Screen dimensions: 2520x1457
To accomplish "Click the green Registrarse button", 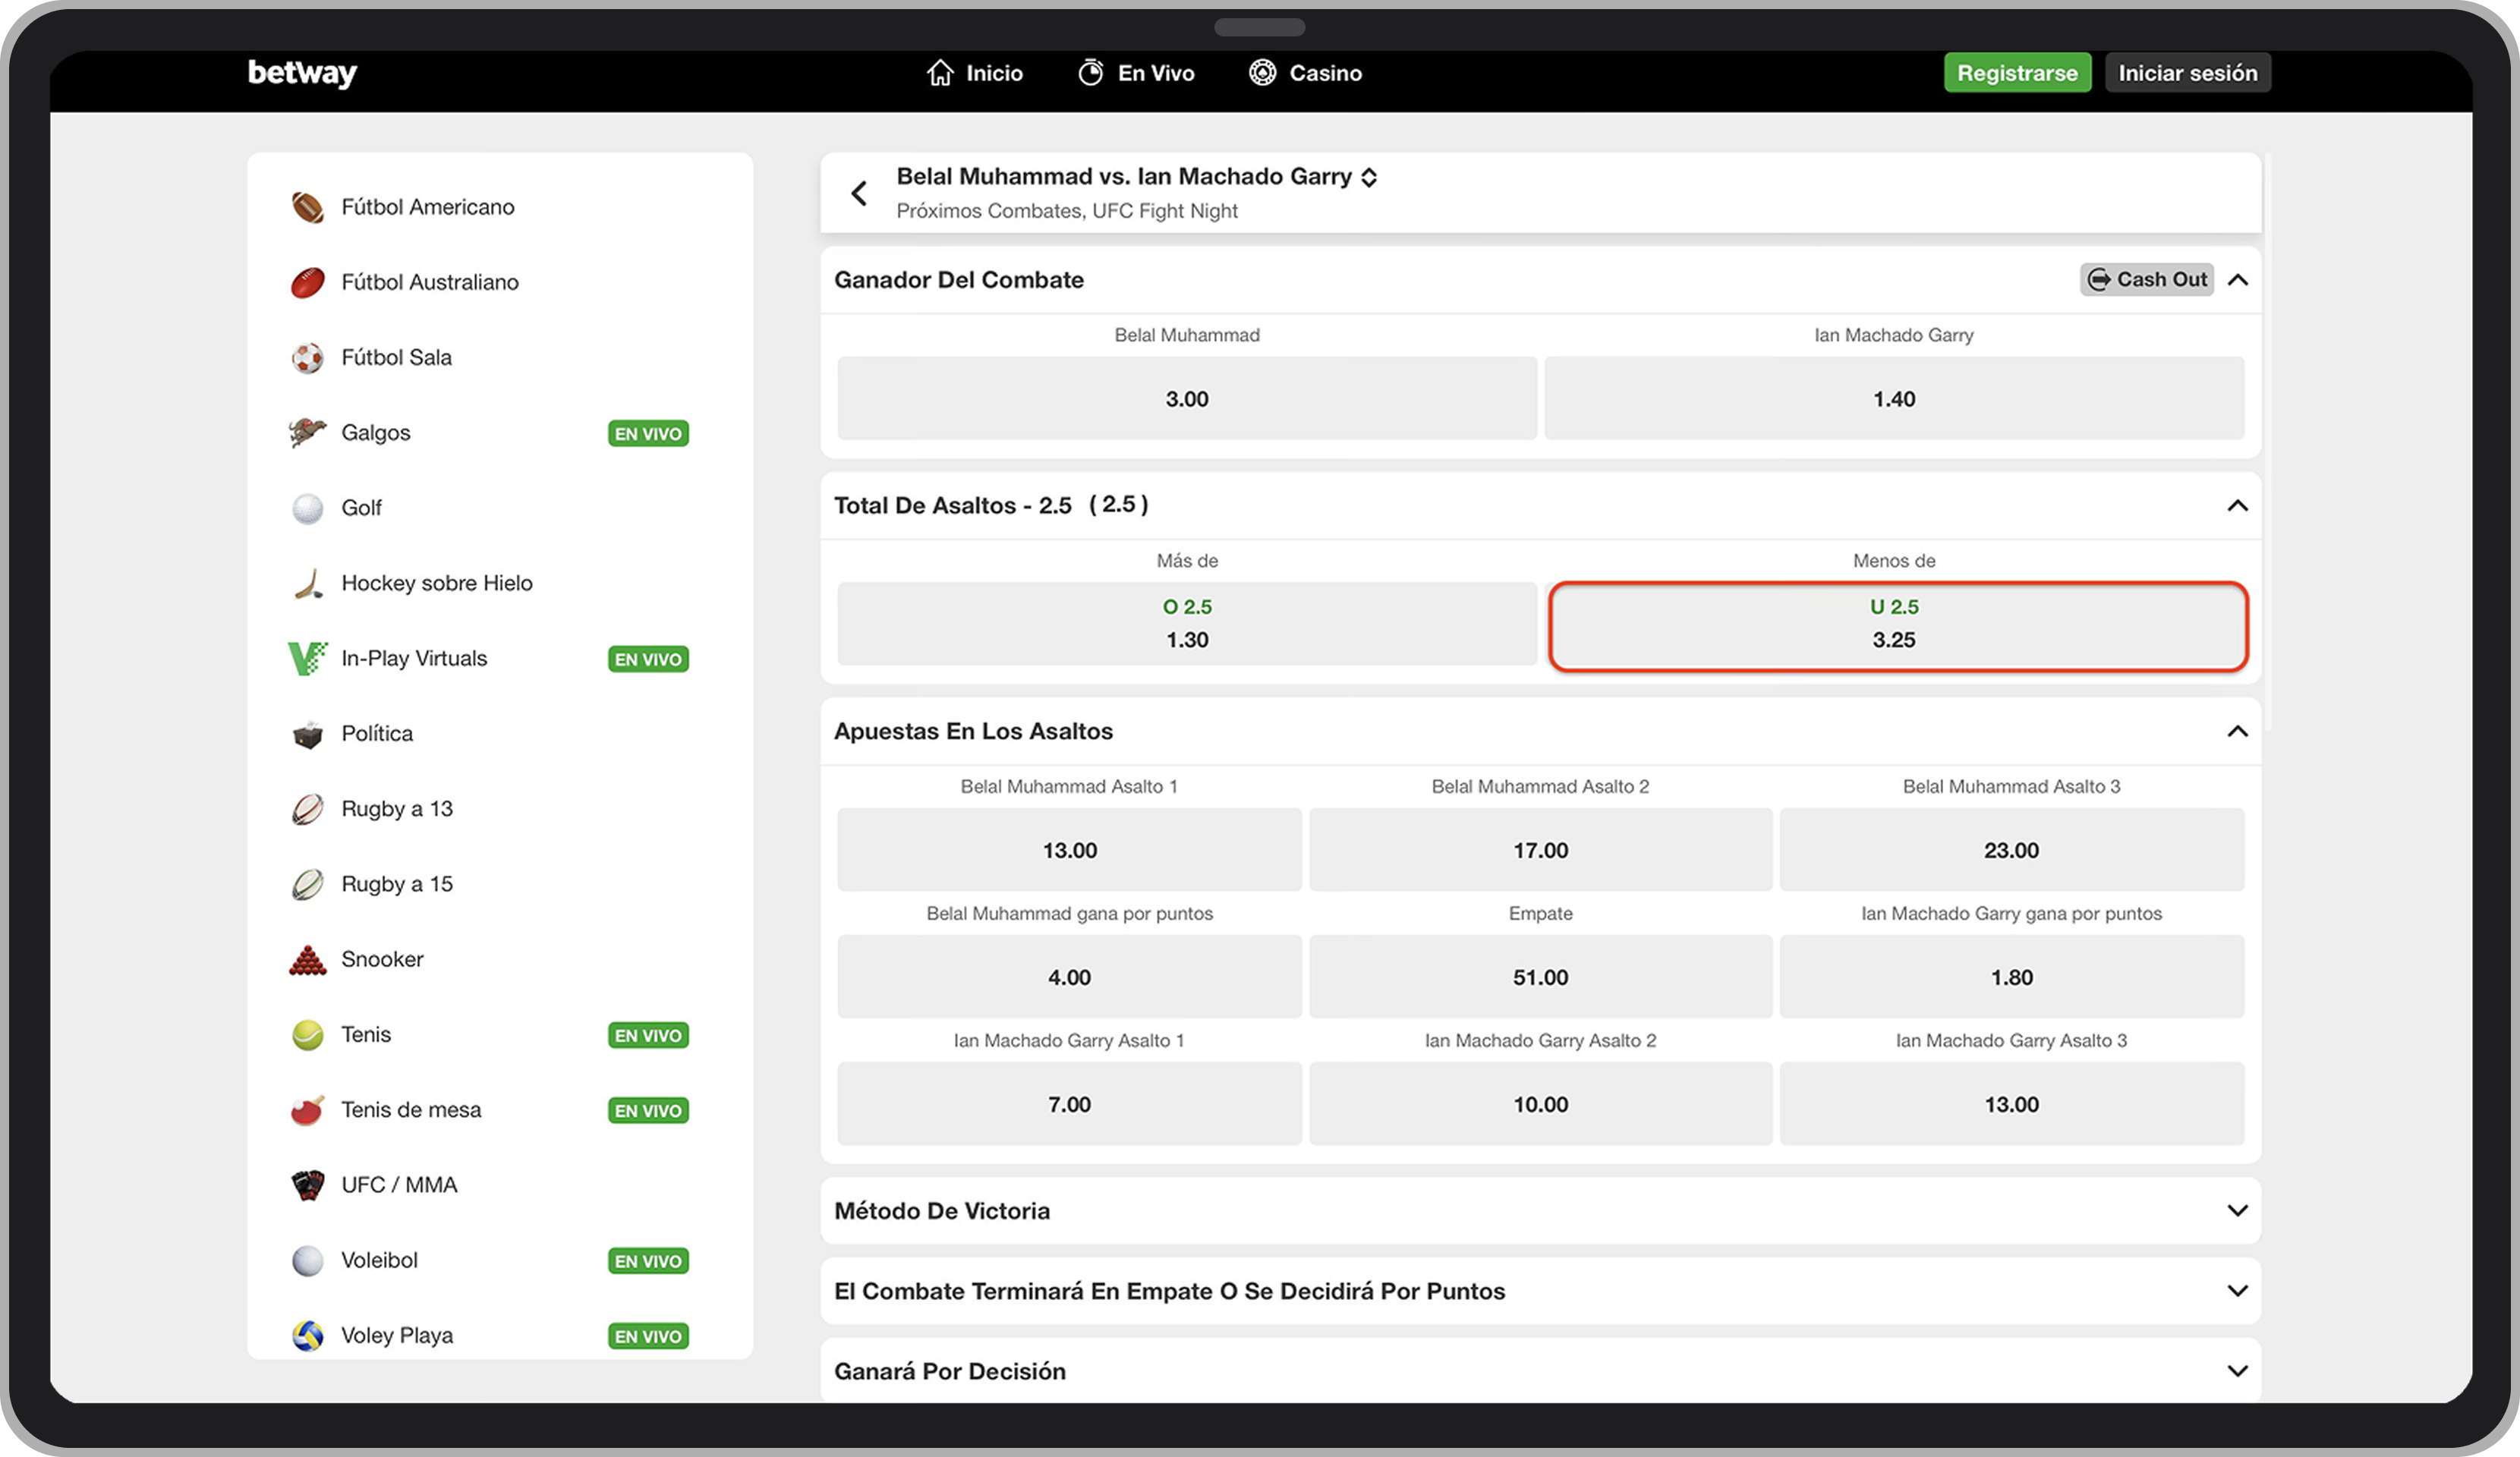I will pyautogui.click(x=2017, y=72).
